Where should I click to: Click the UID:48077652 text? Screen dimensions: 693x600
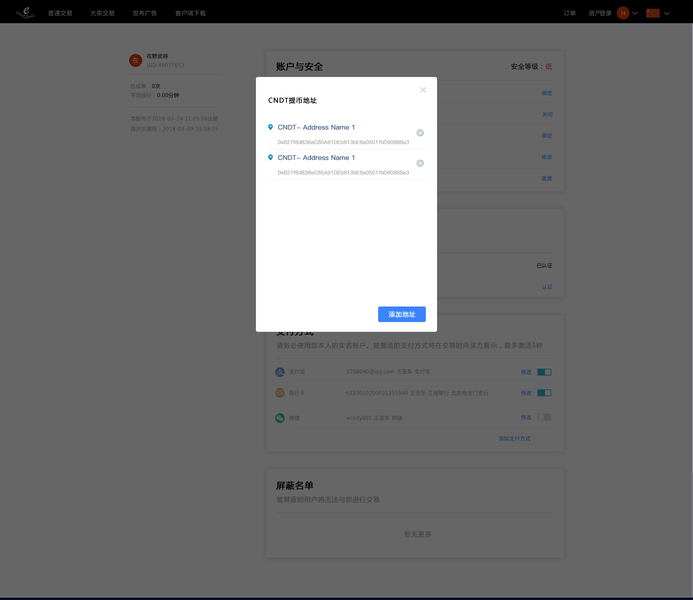coord(165,65)
